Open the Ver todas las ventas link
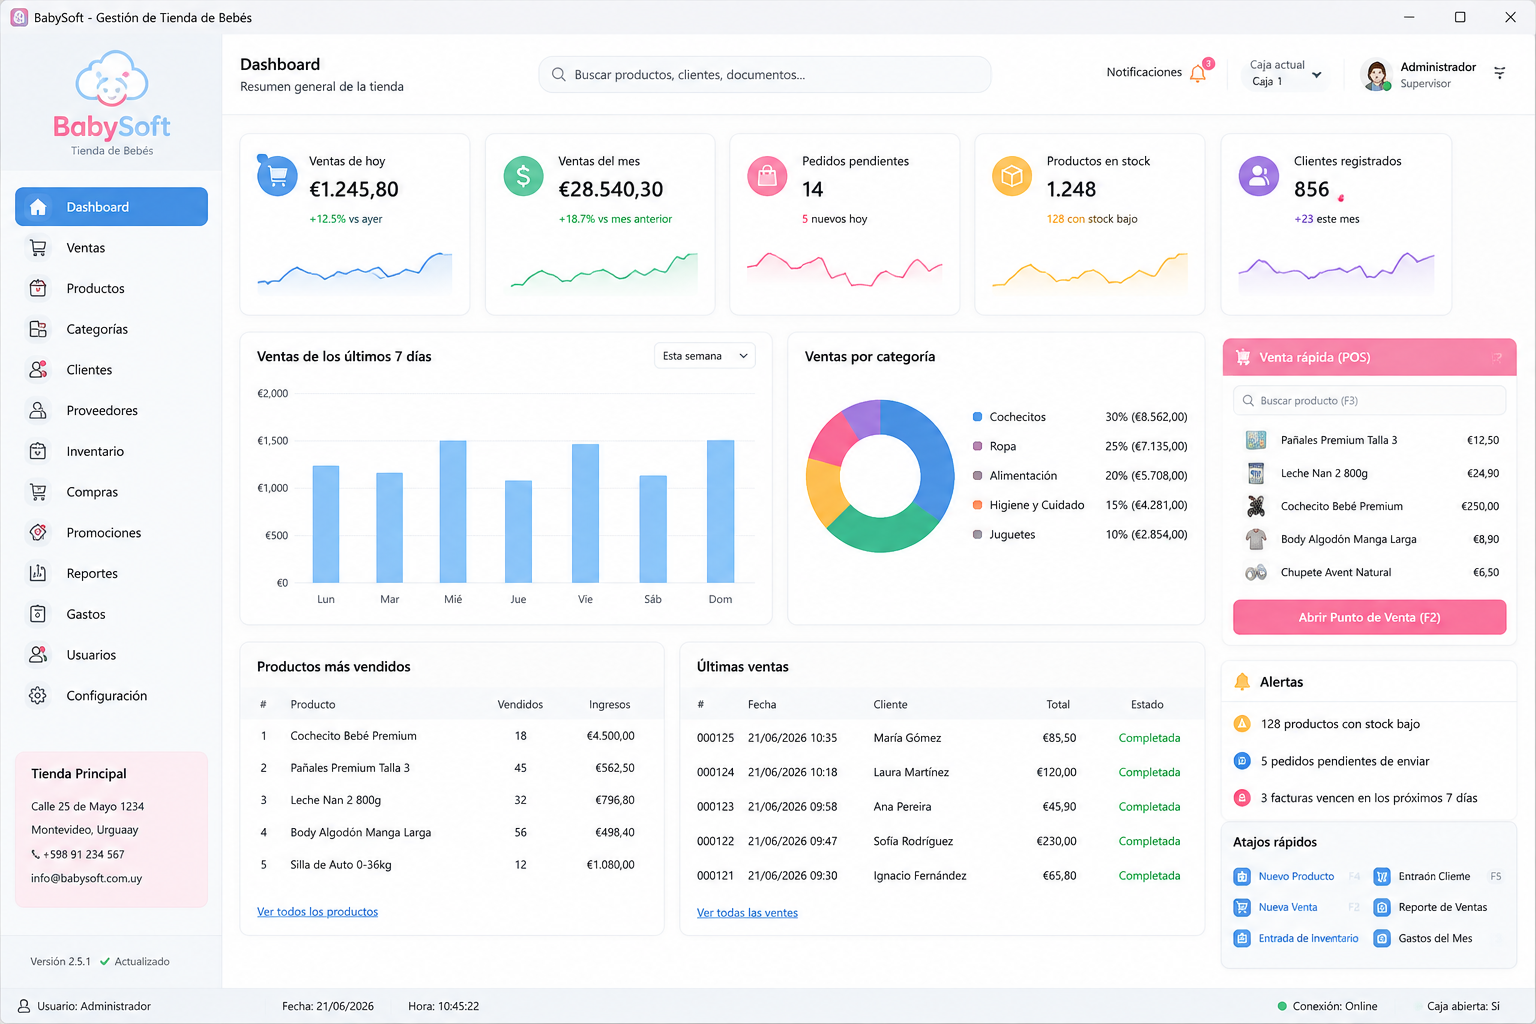 click(x=747, y=913)
